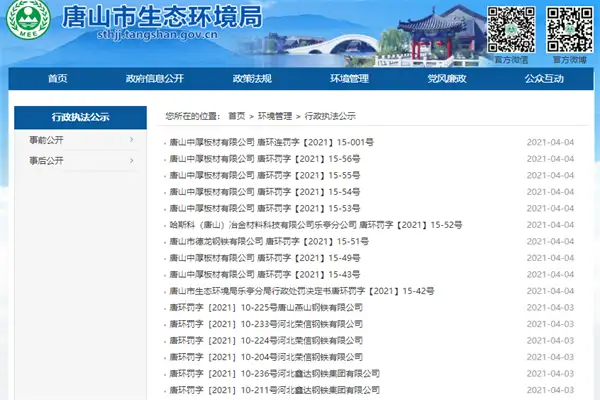600x400 pixels.
Task: Select the 公众互动 navigation item
Action: click(x=543, y=79)
